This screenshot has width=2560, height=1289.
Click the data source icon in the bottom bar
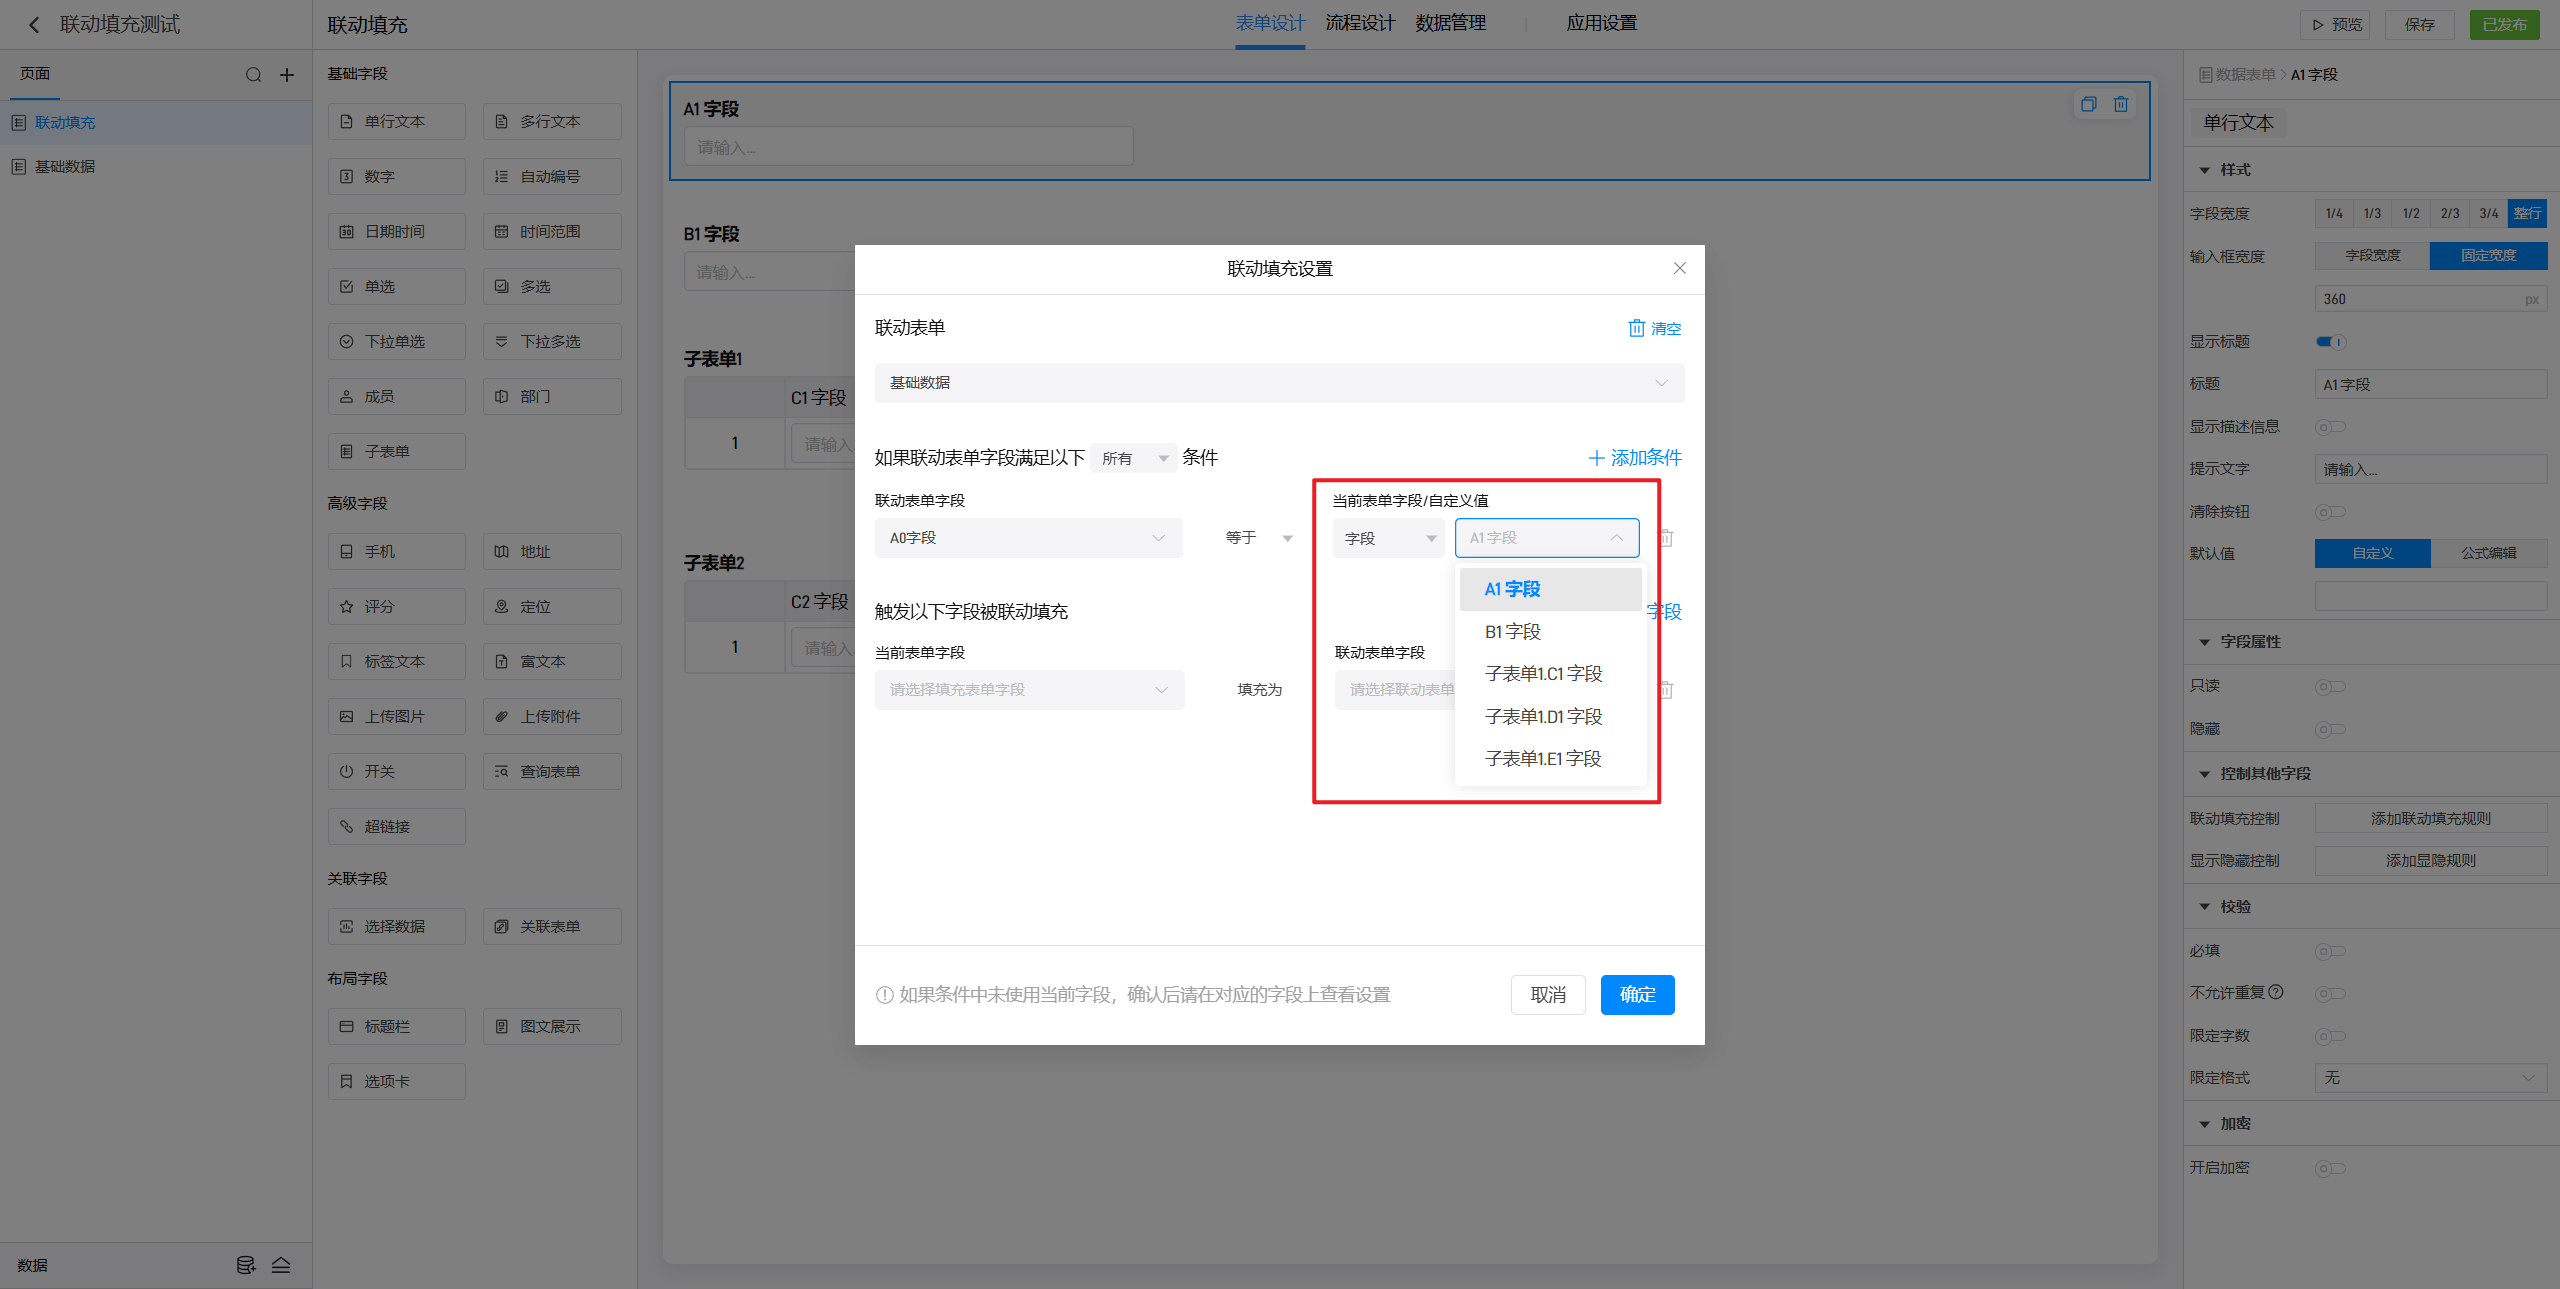tap(245, 1265)
